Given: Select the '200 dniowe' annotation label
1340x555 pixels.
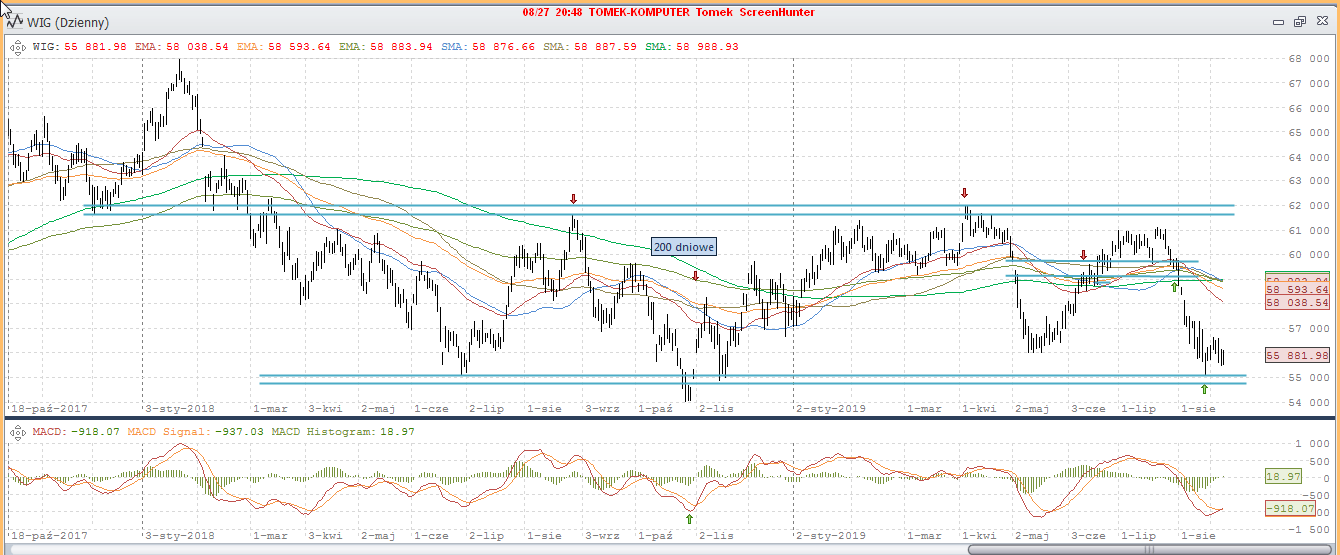Looking at the screenshot, I should pos(683,246).
